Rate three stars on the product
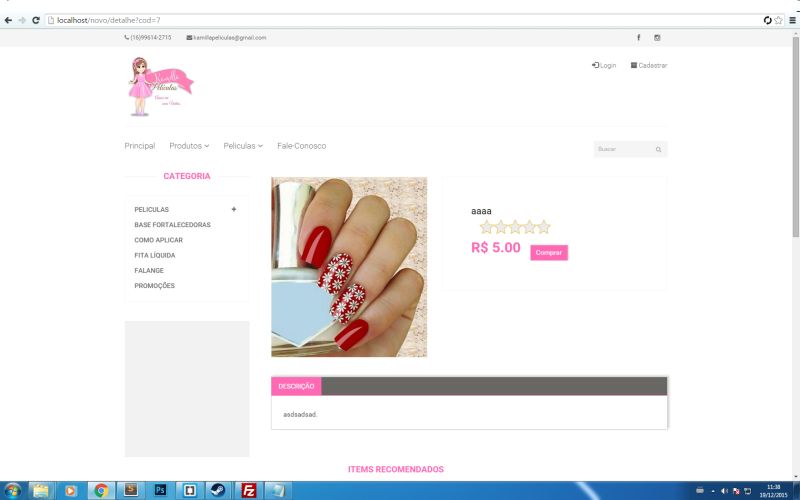 pyautogui.click(x=515, y=227)
